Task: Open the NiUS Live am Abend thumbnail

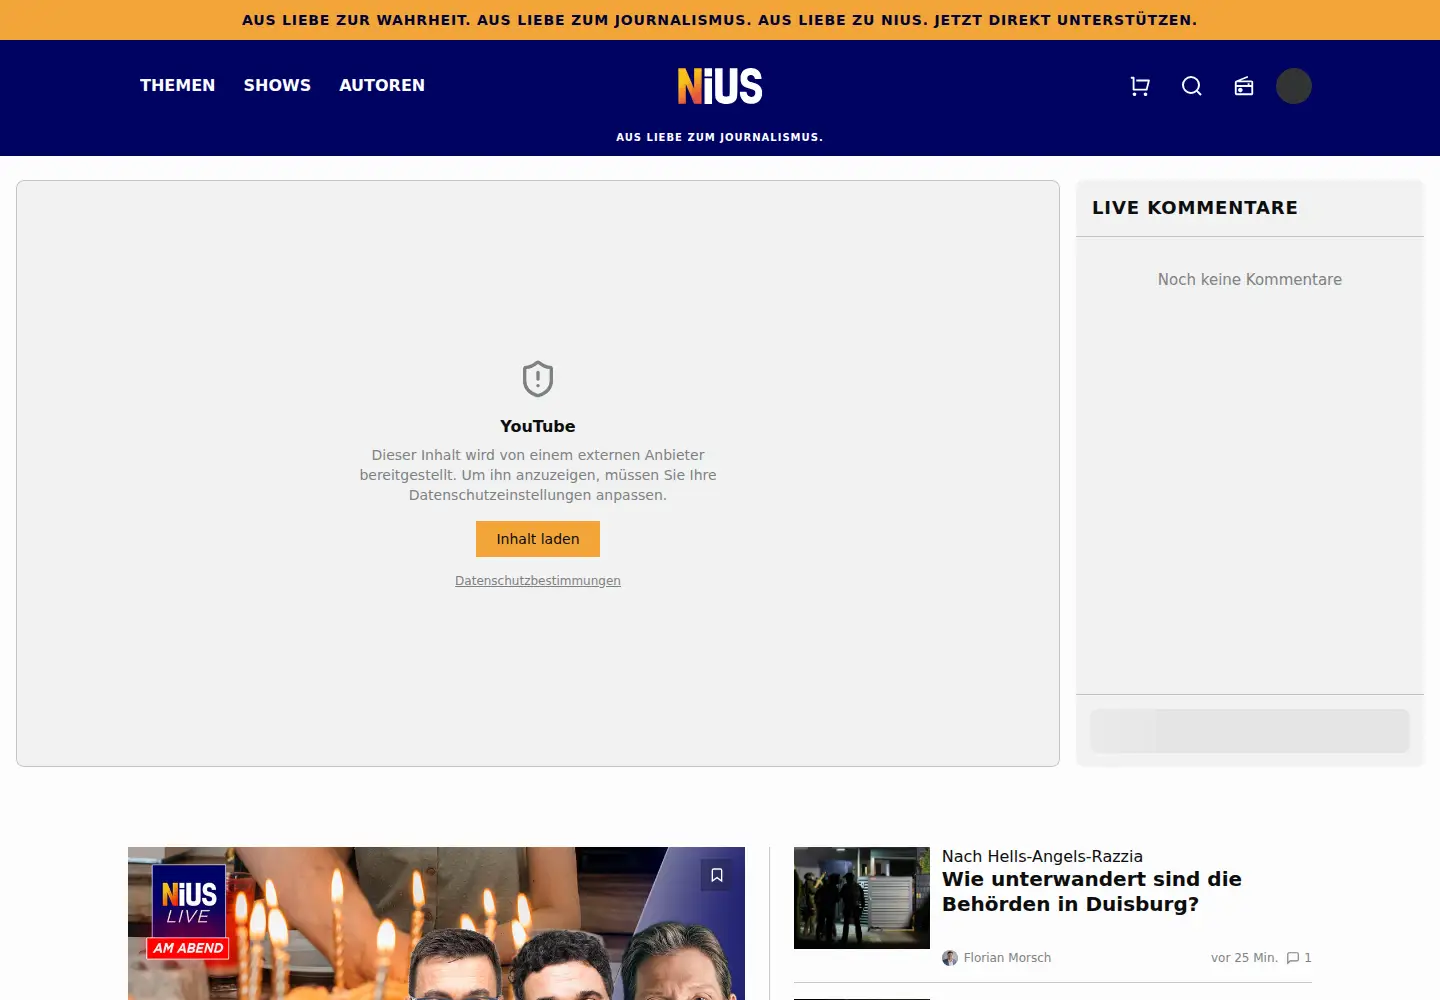Action: (436, 923)
